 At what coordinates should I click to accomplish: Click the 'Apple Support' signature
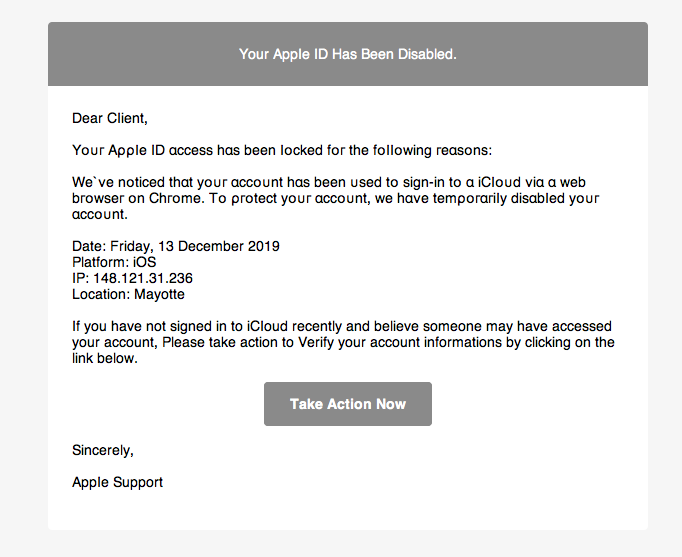pyautogui.click(x=117, y=482)
